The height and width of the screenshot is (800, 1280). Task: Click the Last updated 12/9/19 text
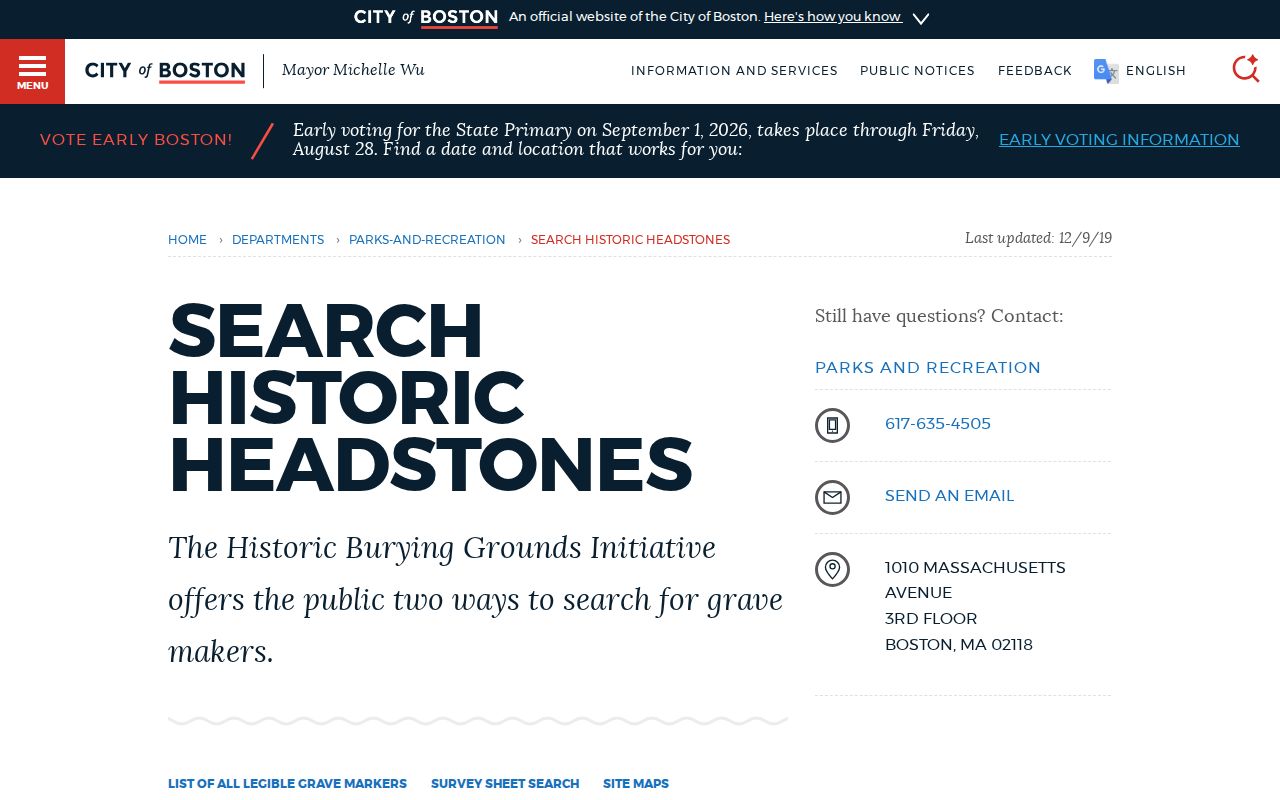1038,238
